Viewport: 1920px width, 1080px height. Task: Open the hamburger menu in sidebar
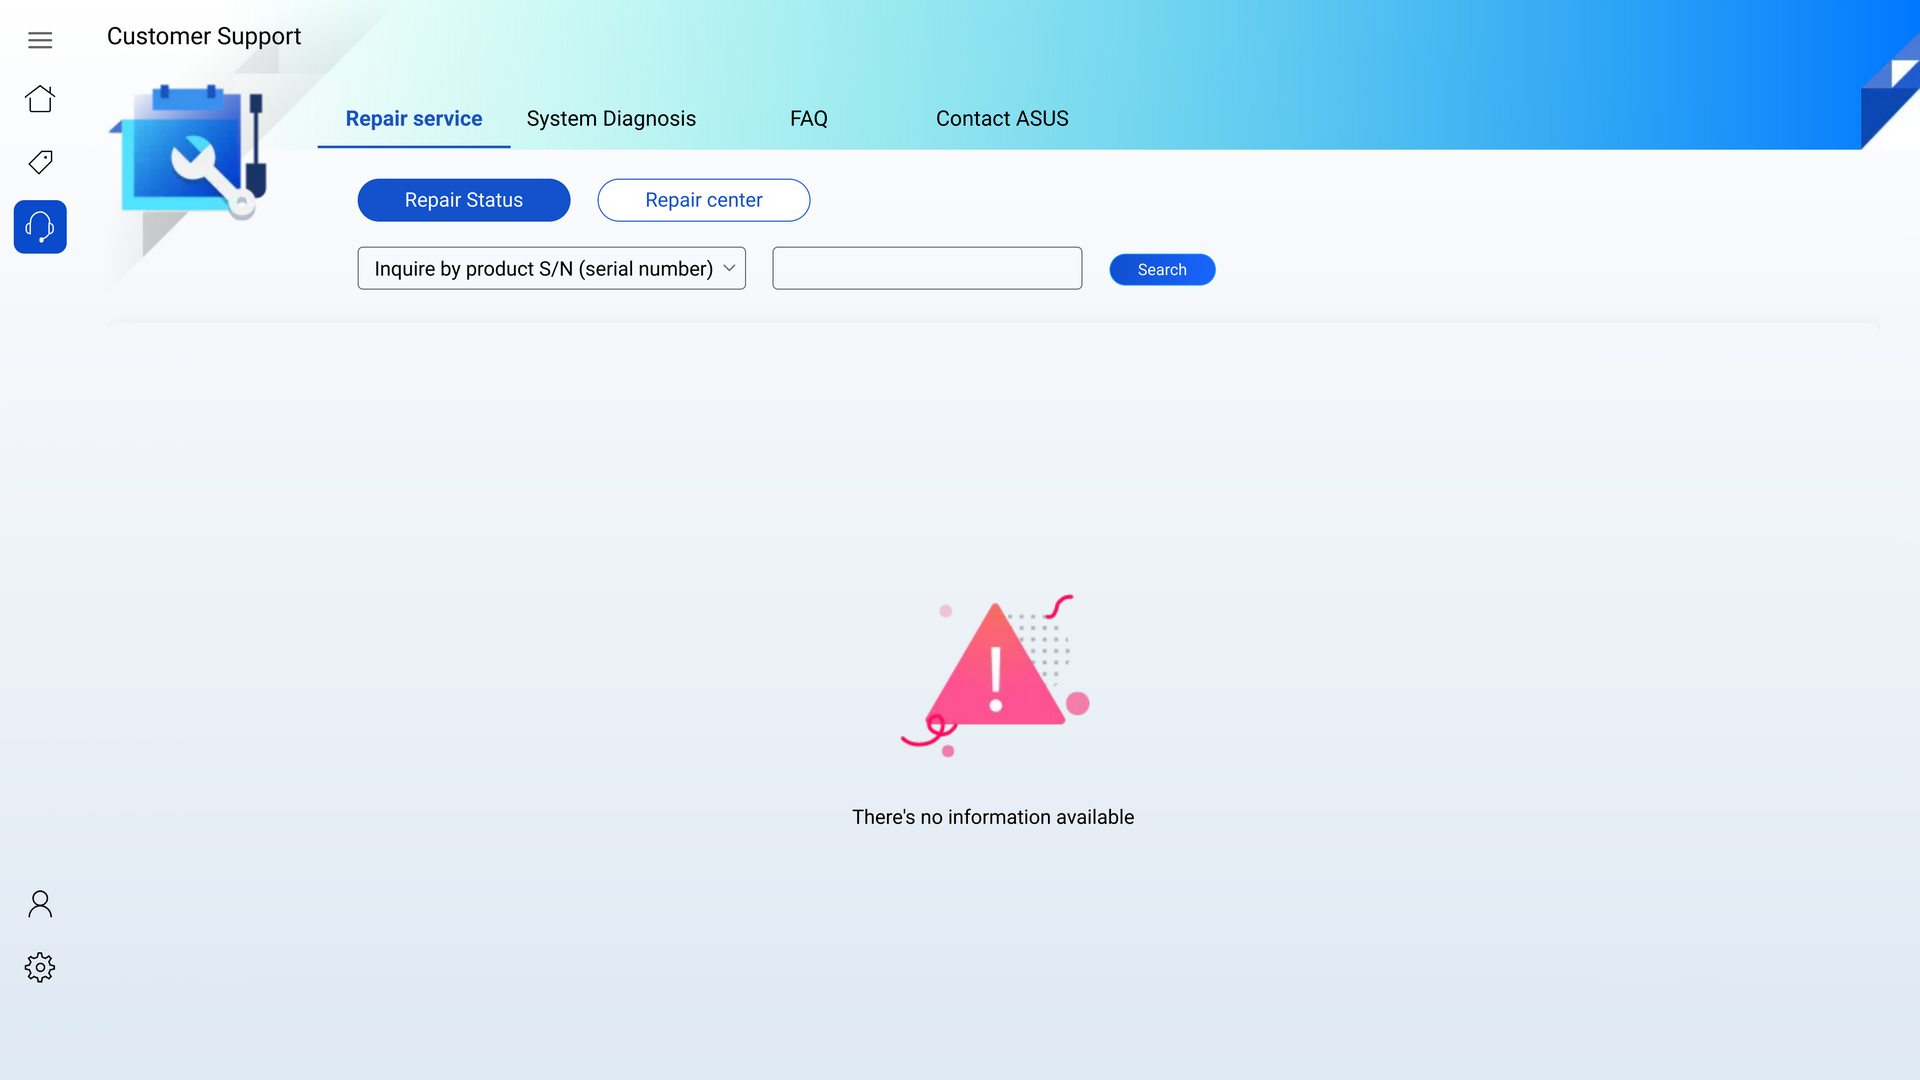pos(40,40)
